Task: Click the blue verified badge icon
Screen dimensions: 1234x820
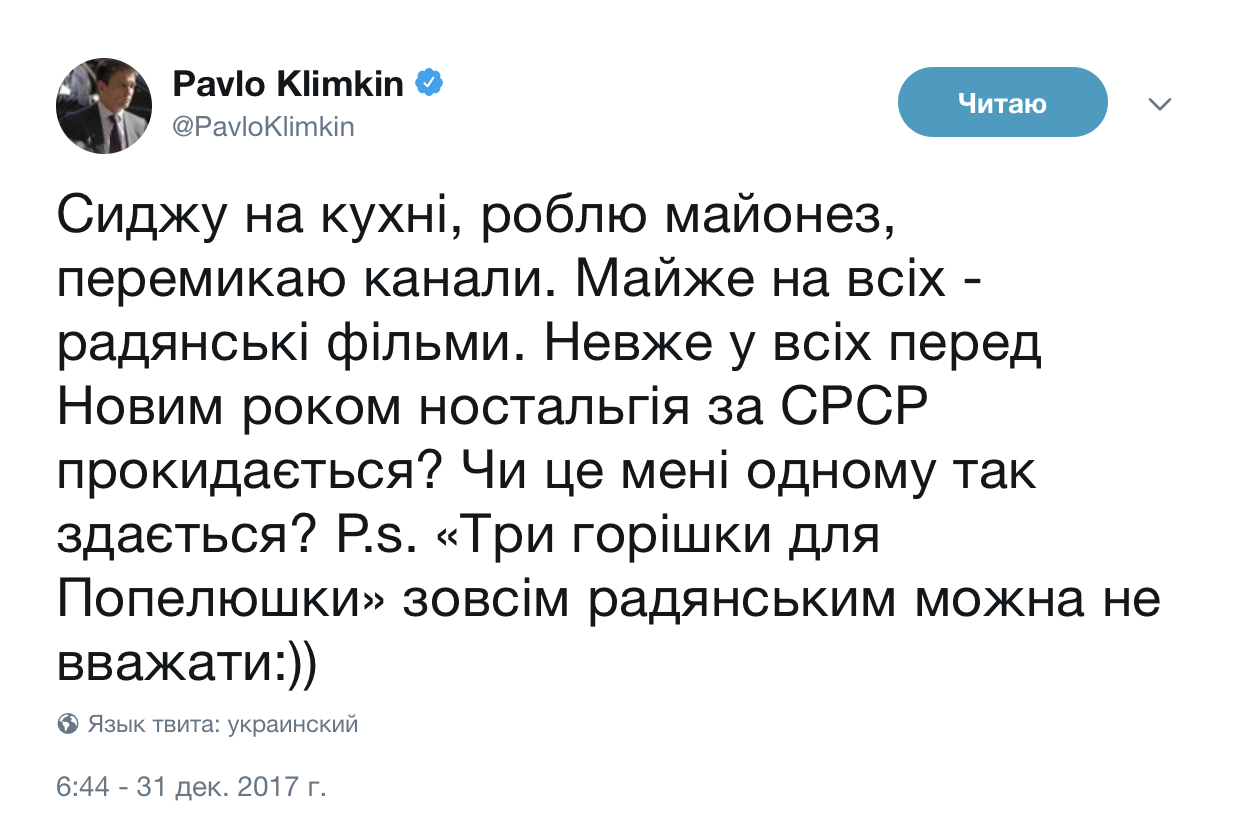Action: click(x=429, y=84)
